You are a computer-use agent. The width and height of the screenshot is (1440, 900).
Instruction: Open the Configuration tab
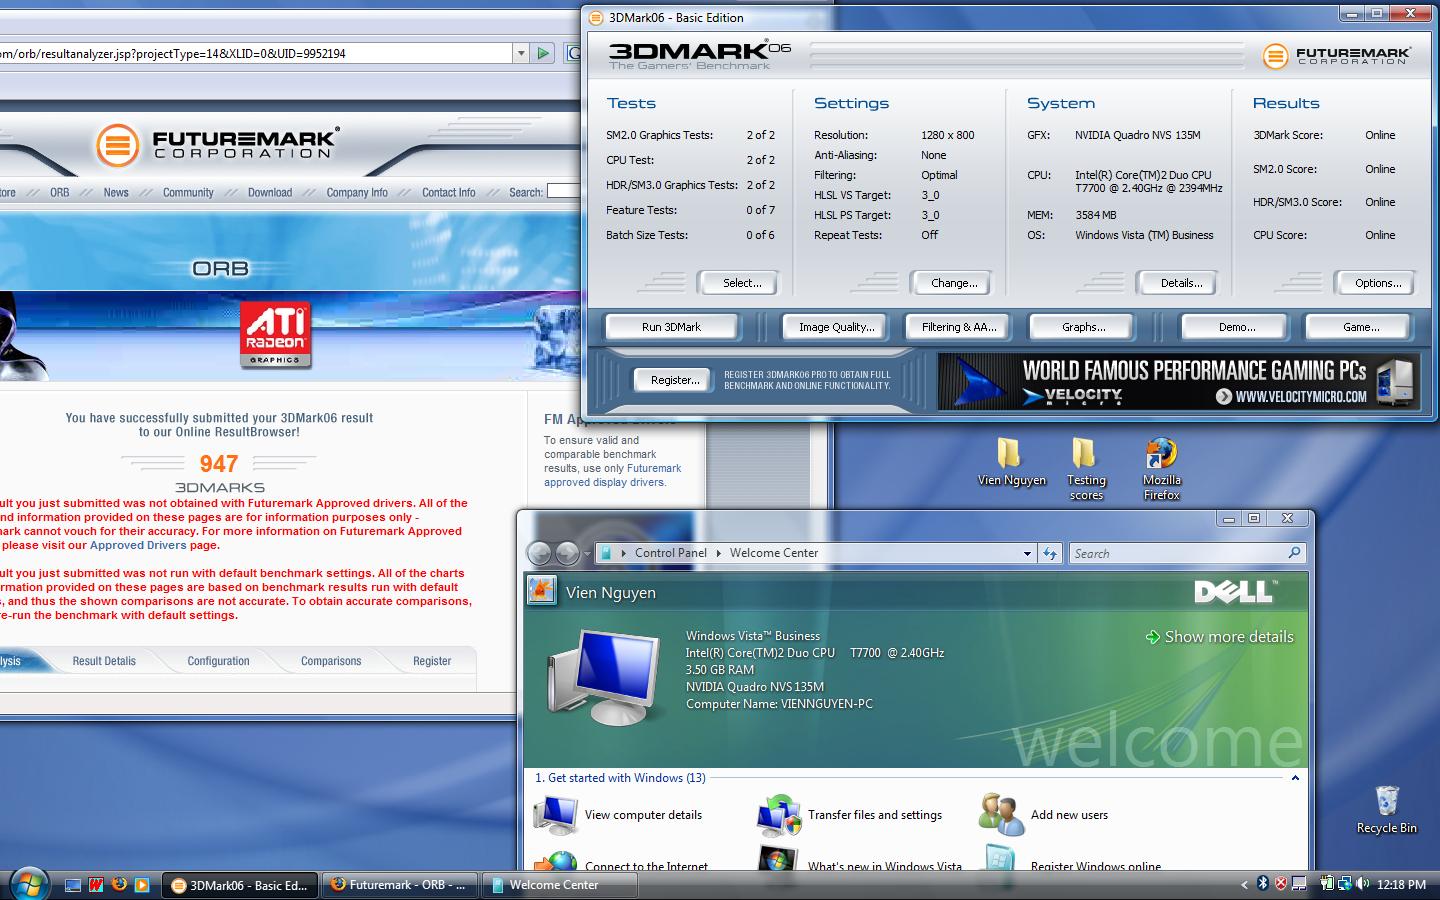(218, 661)
